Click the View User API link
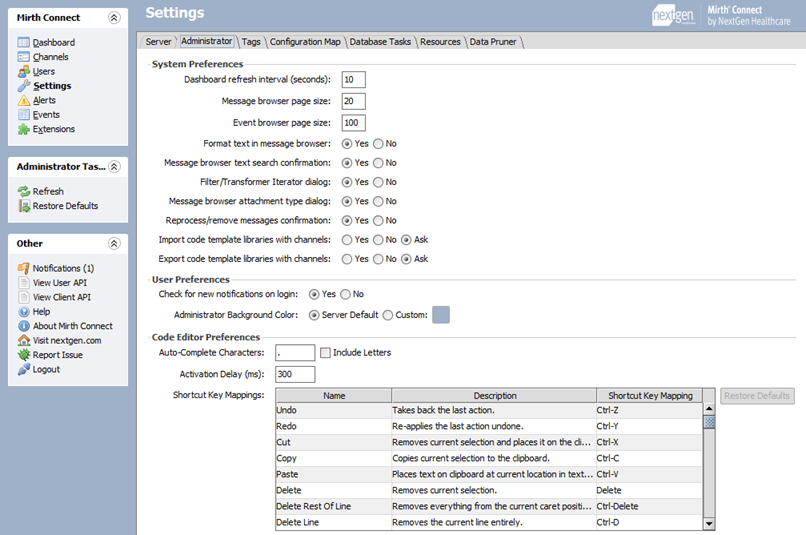Image resolution: width=806 pixels, height=535 pixels. click(x=60, y=283)
